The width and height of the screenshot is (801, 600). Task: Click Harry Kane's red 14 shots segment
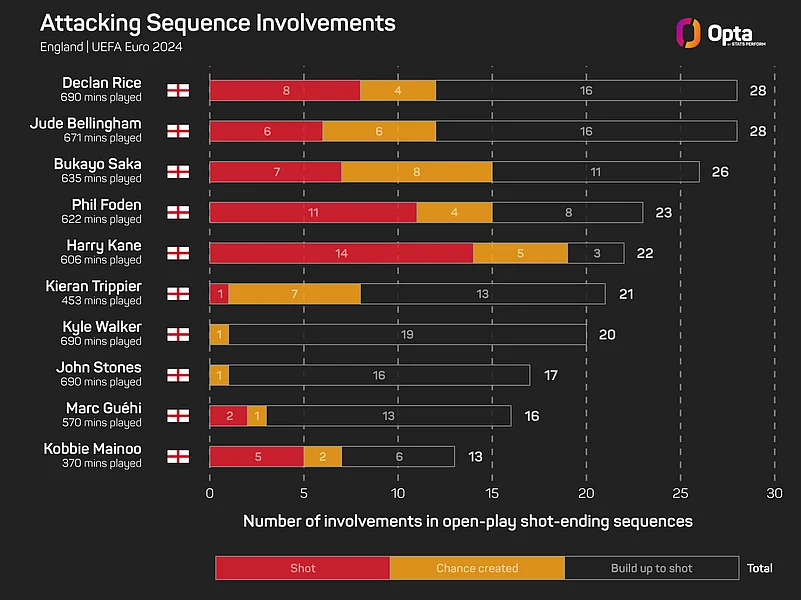click(x=341, y=253)
